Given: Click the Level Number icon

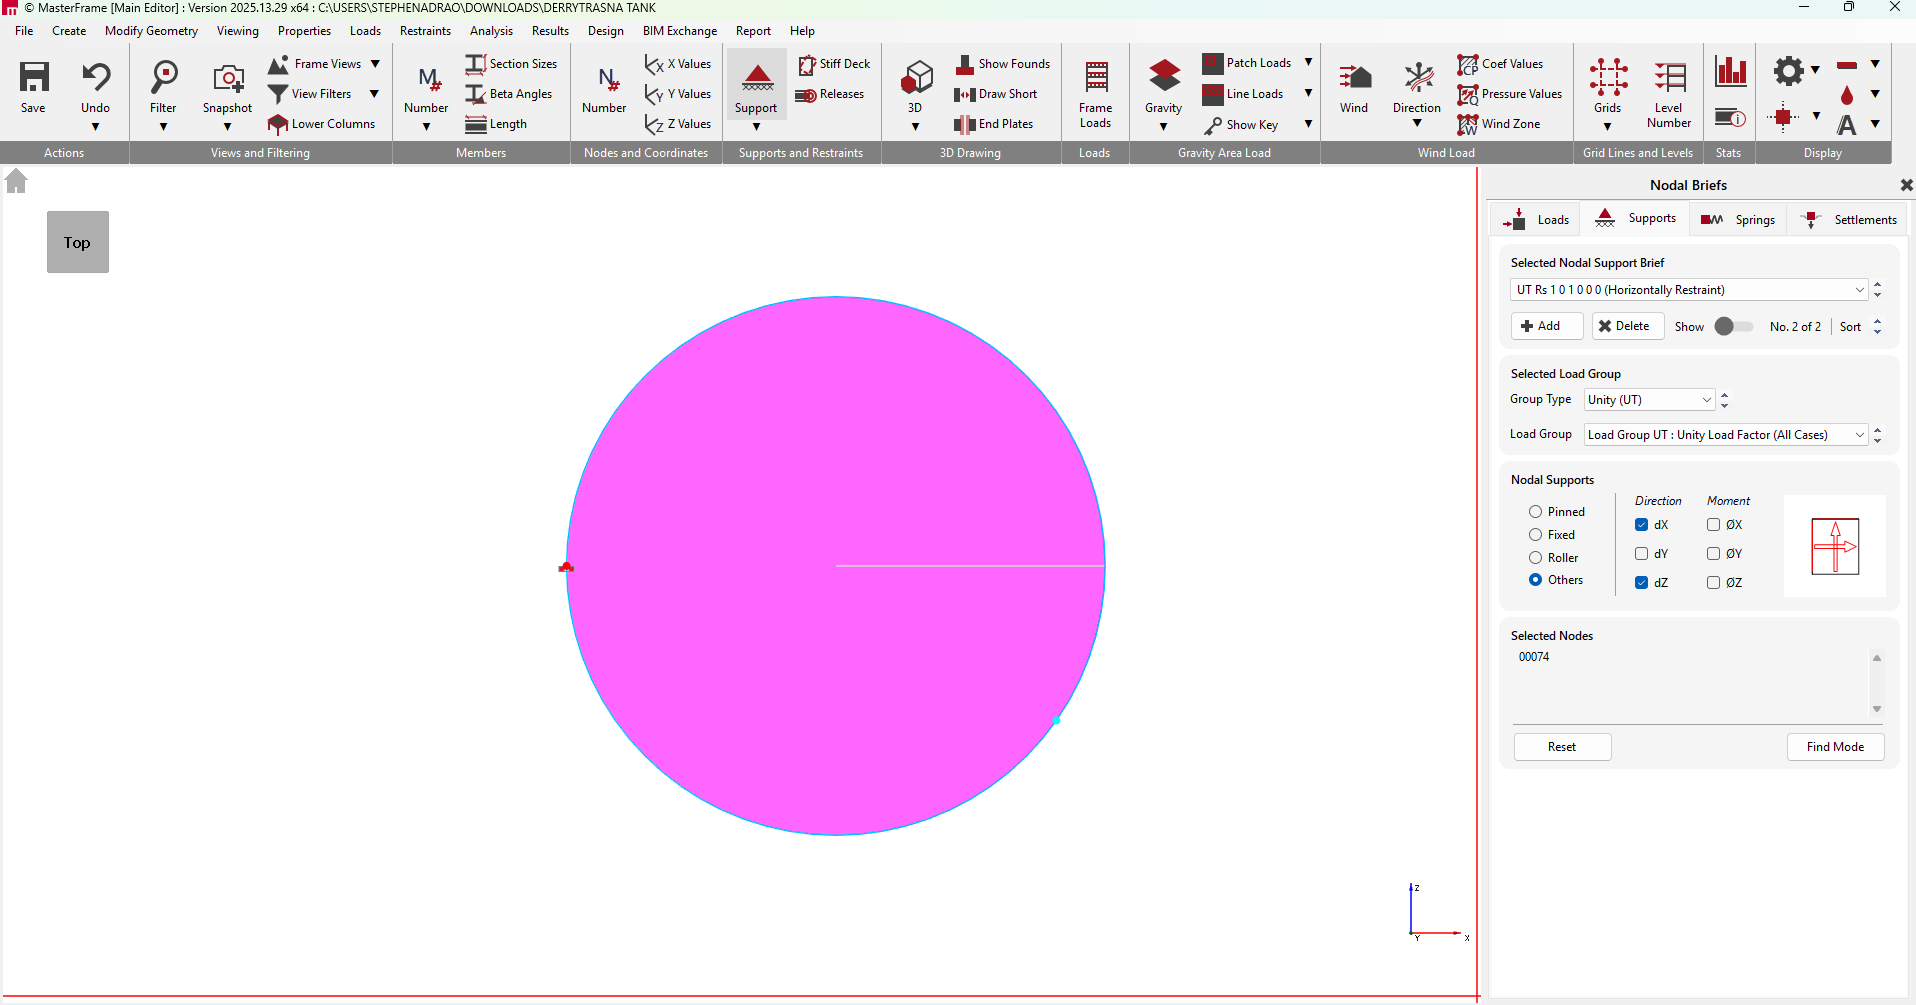Looking at the screenshot, I should pos(1669,78).
